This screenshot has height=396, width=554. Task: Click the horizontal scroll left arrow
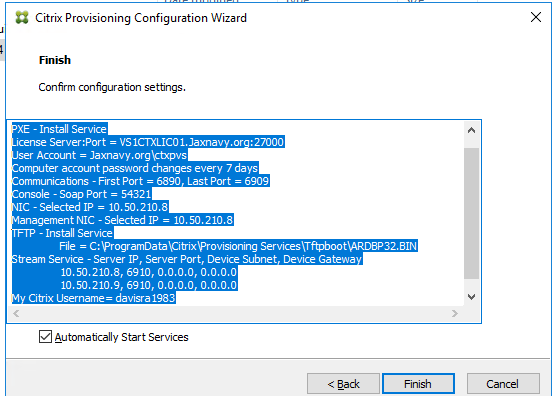pyautogui.click(x=16, y=313)
